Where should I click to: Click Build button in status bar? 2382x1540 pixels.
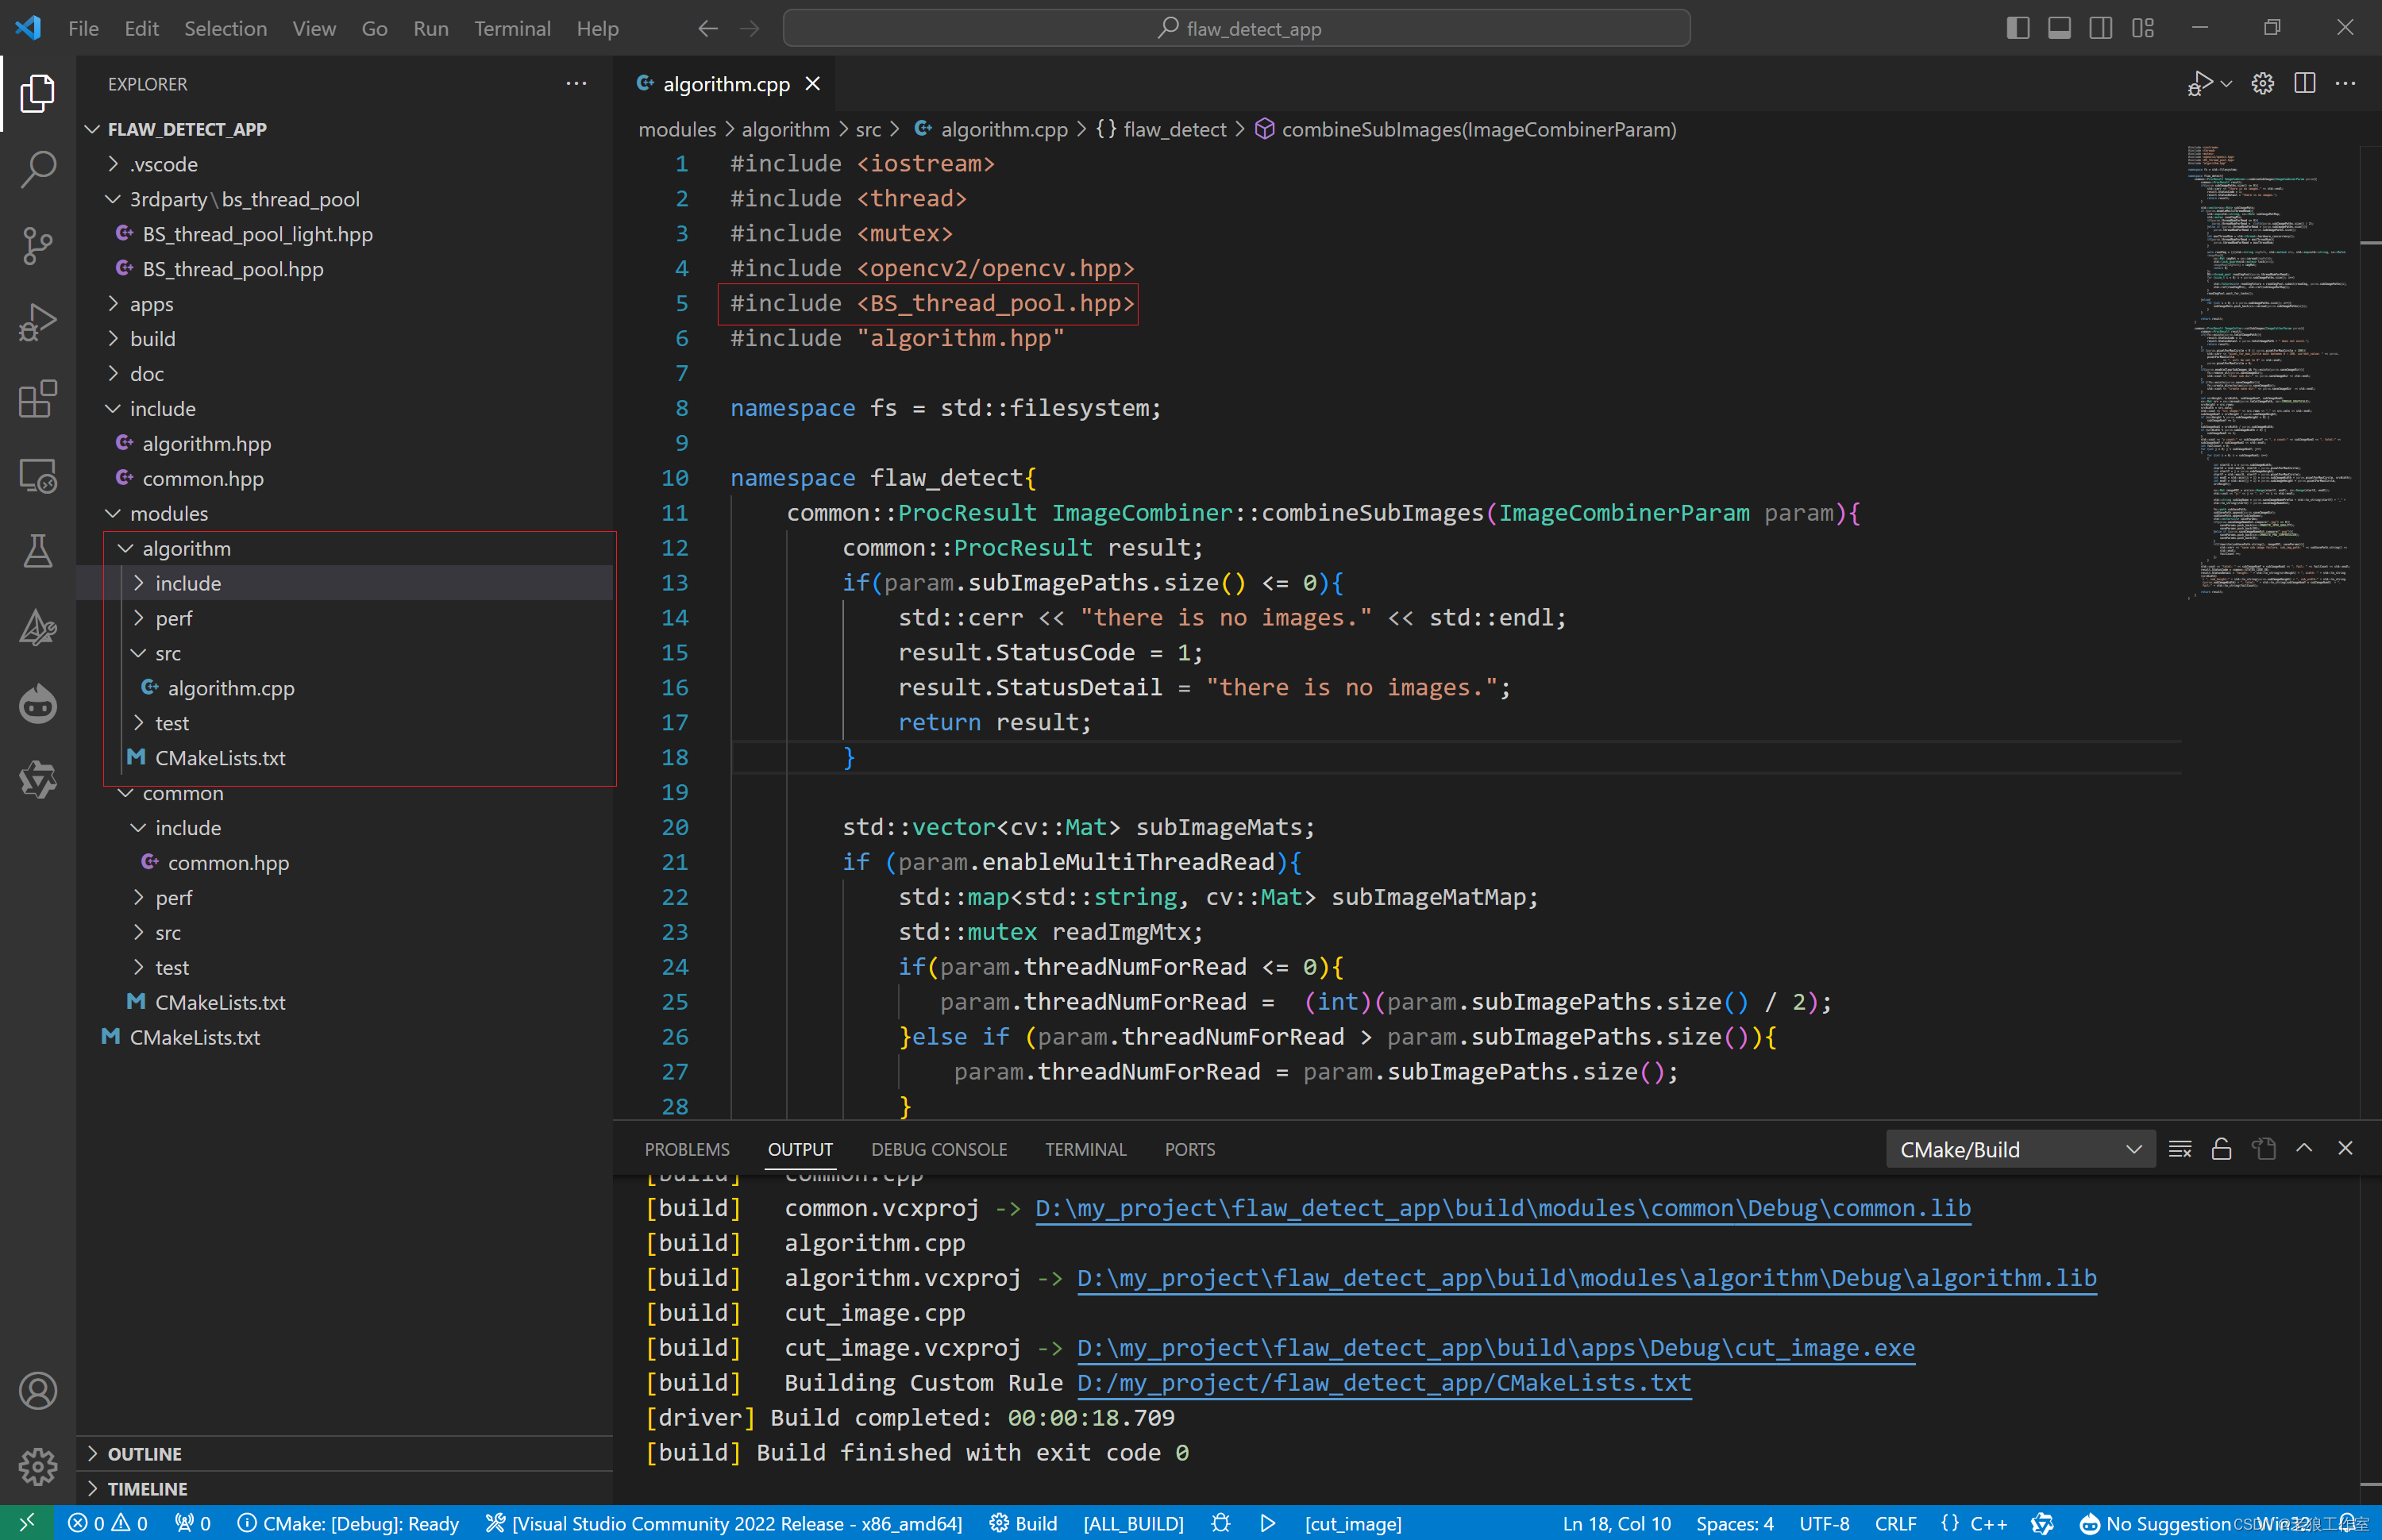point(1023,1523)
